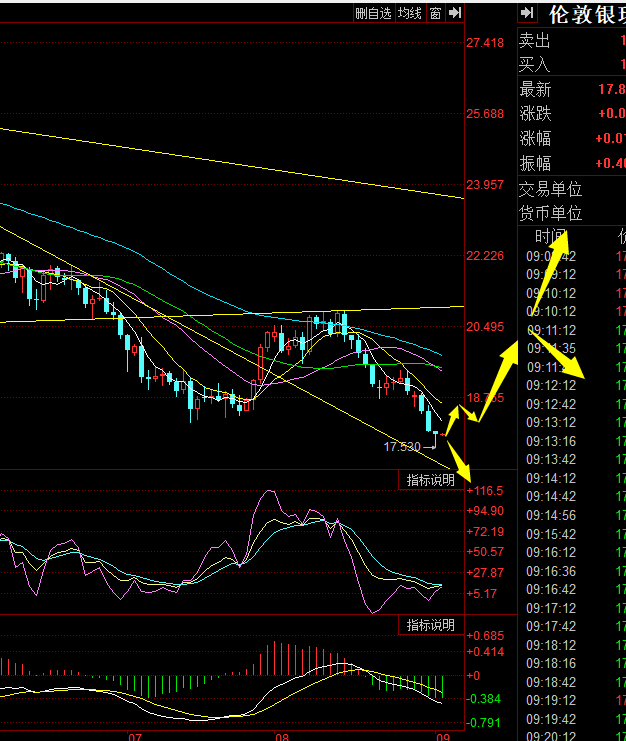
Task: Click the +27.87 indicator axis label
Action: [x=485, y=573]
